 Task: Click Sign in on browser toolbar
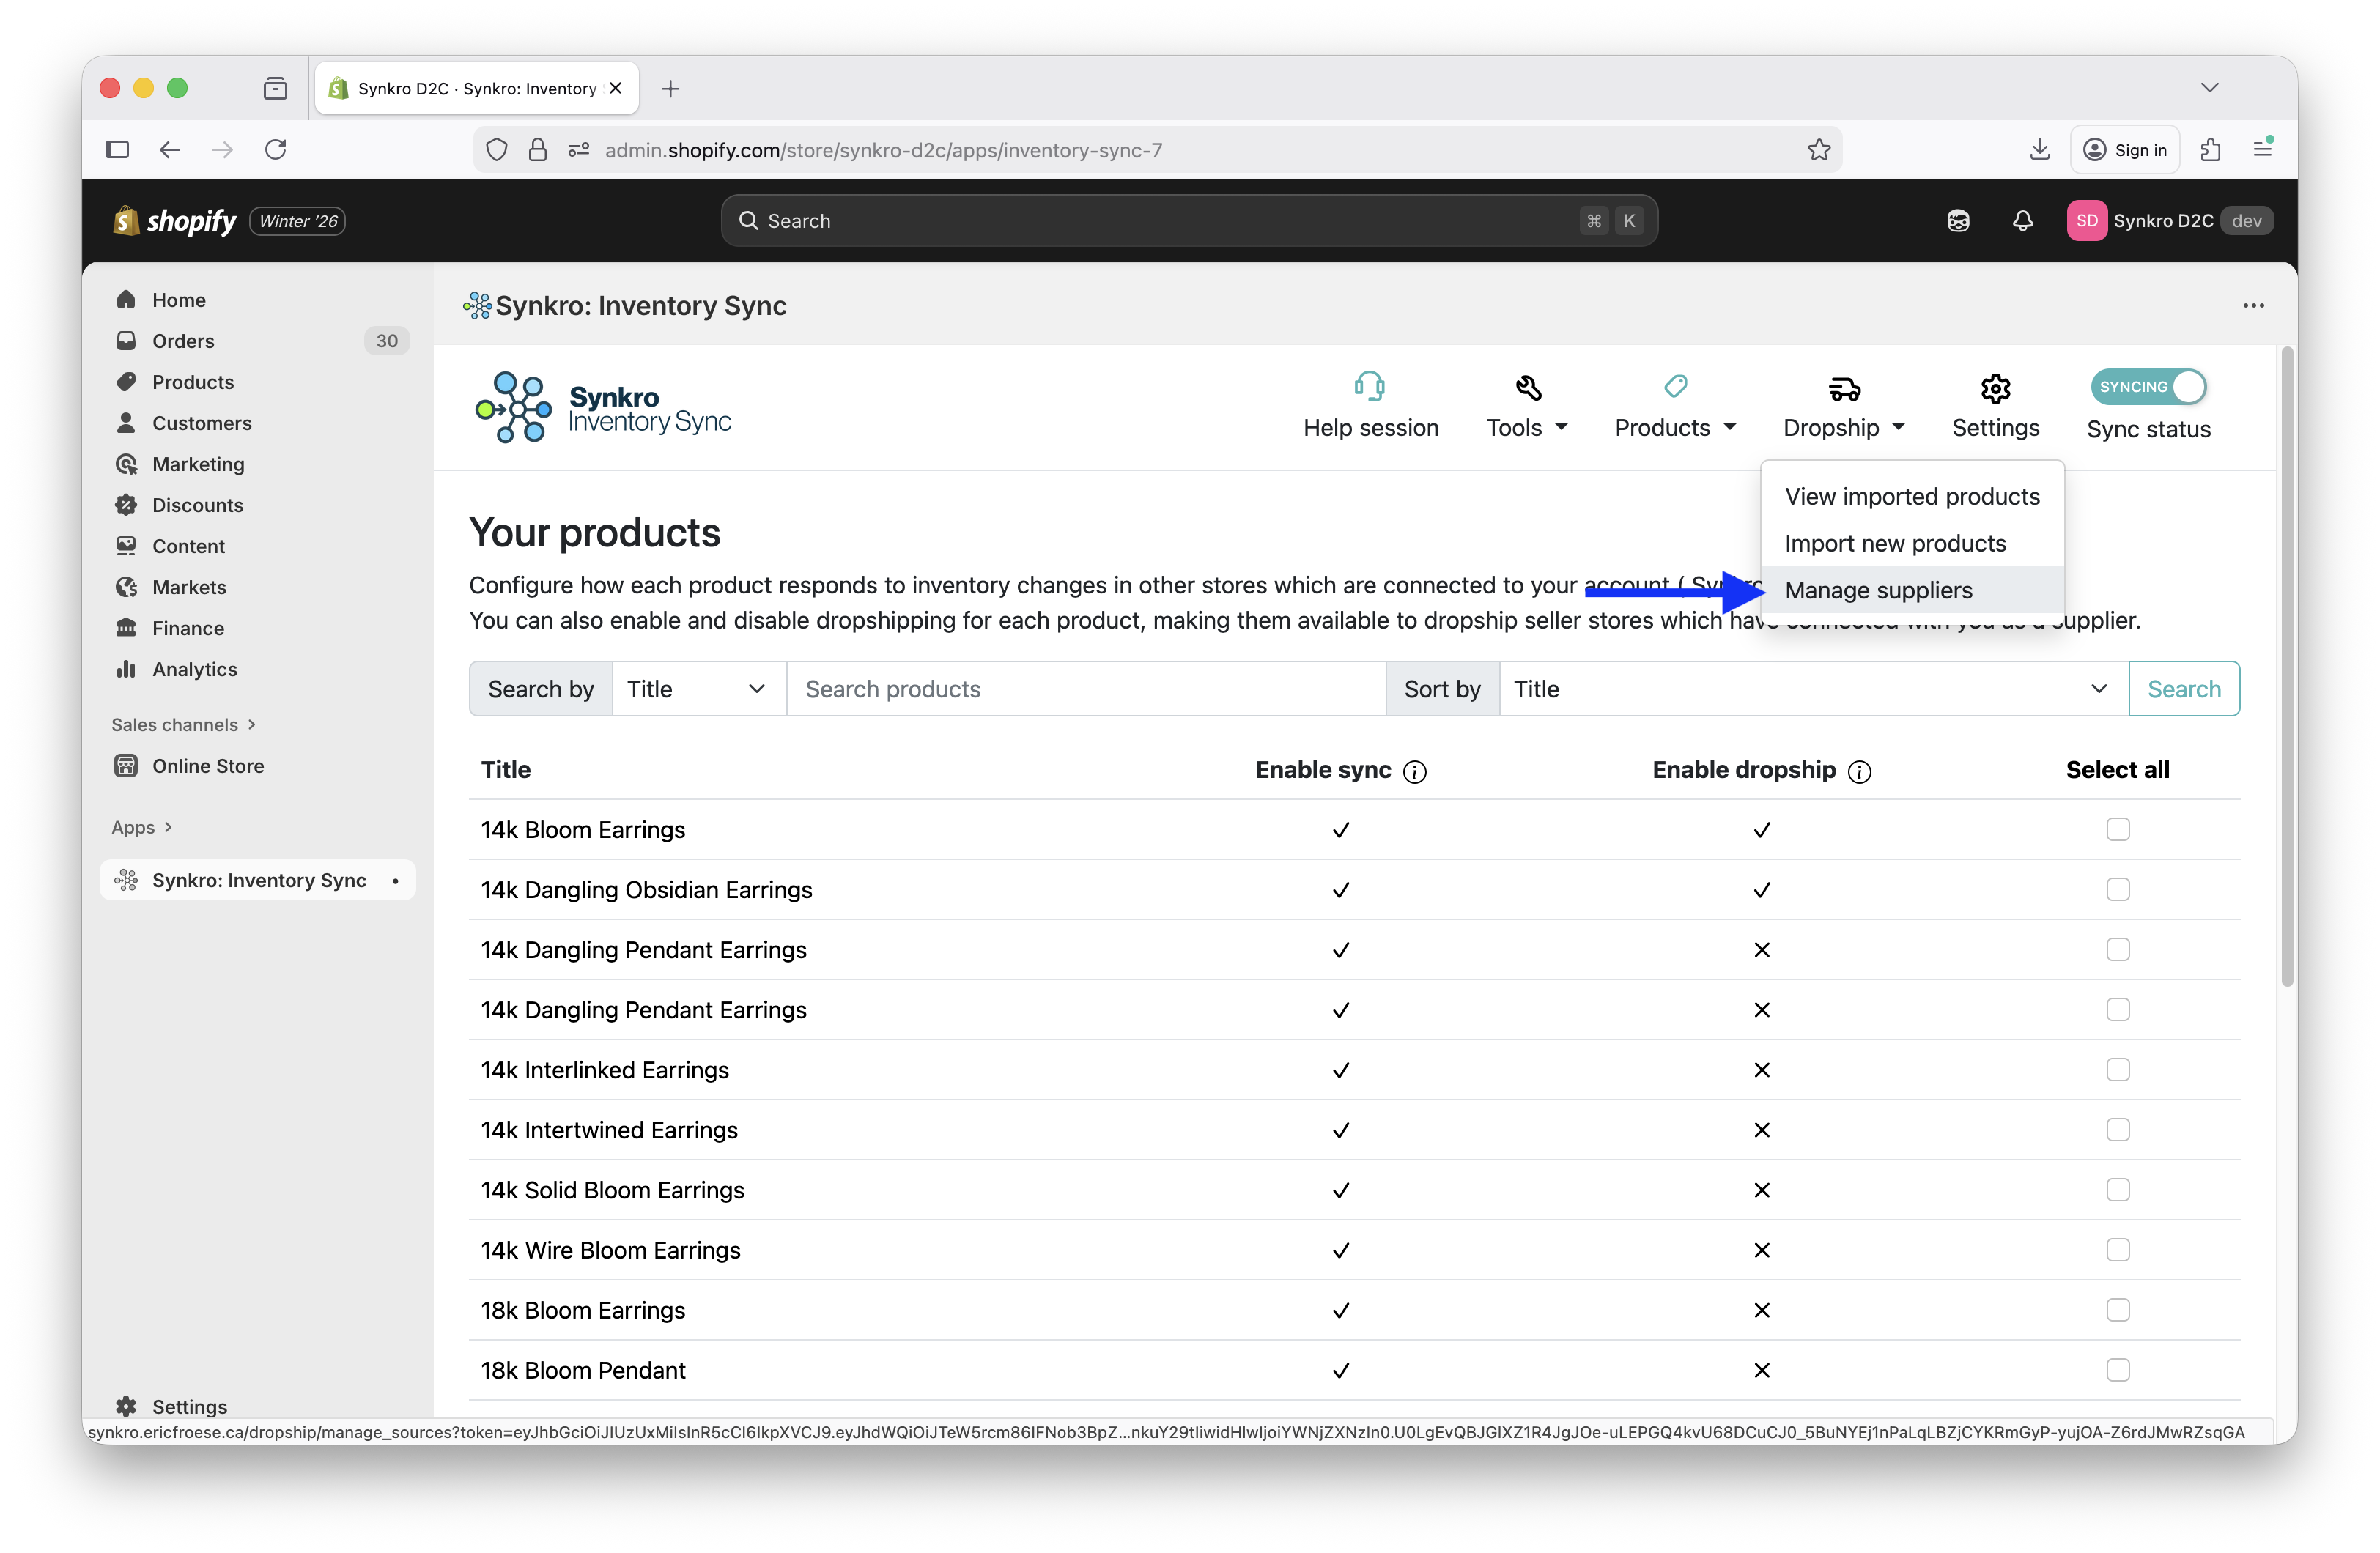point(2125,149)
